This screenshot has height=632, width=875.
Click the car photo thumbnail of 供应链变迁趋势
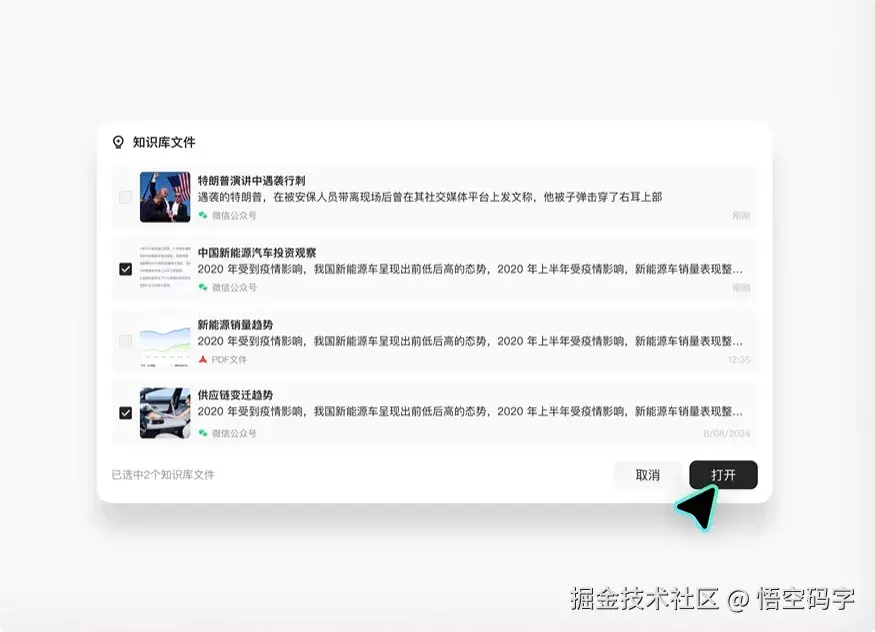click(x=167, y=412)
